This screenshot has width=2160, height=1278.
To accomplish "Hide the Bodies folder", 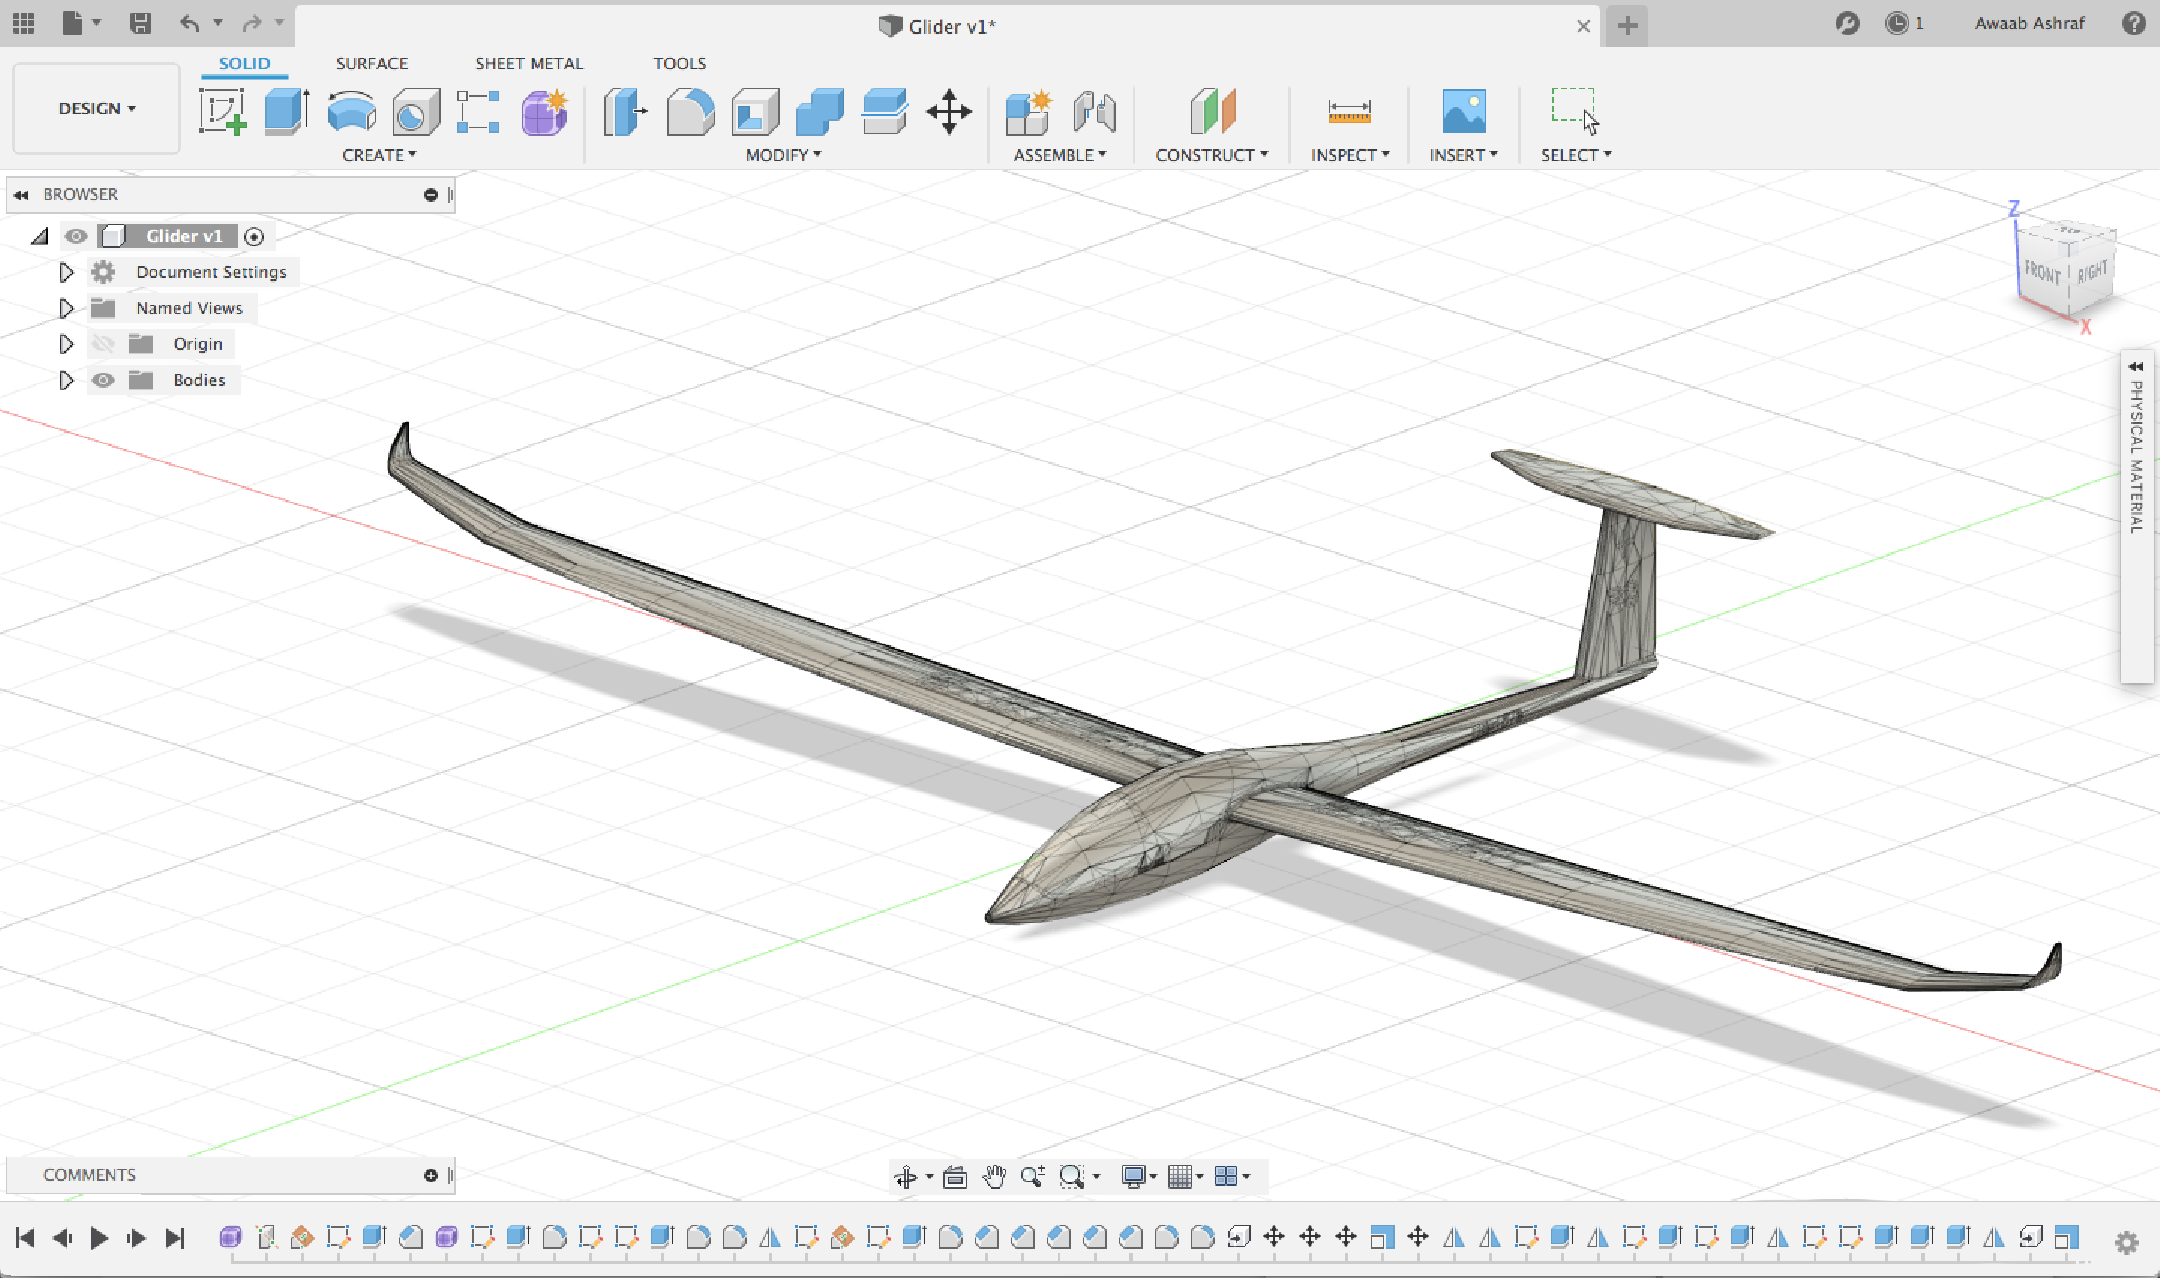I will (x=104, y=380).
